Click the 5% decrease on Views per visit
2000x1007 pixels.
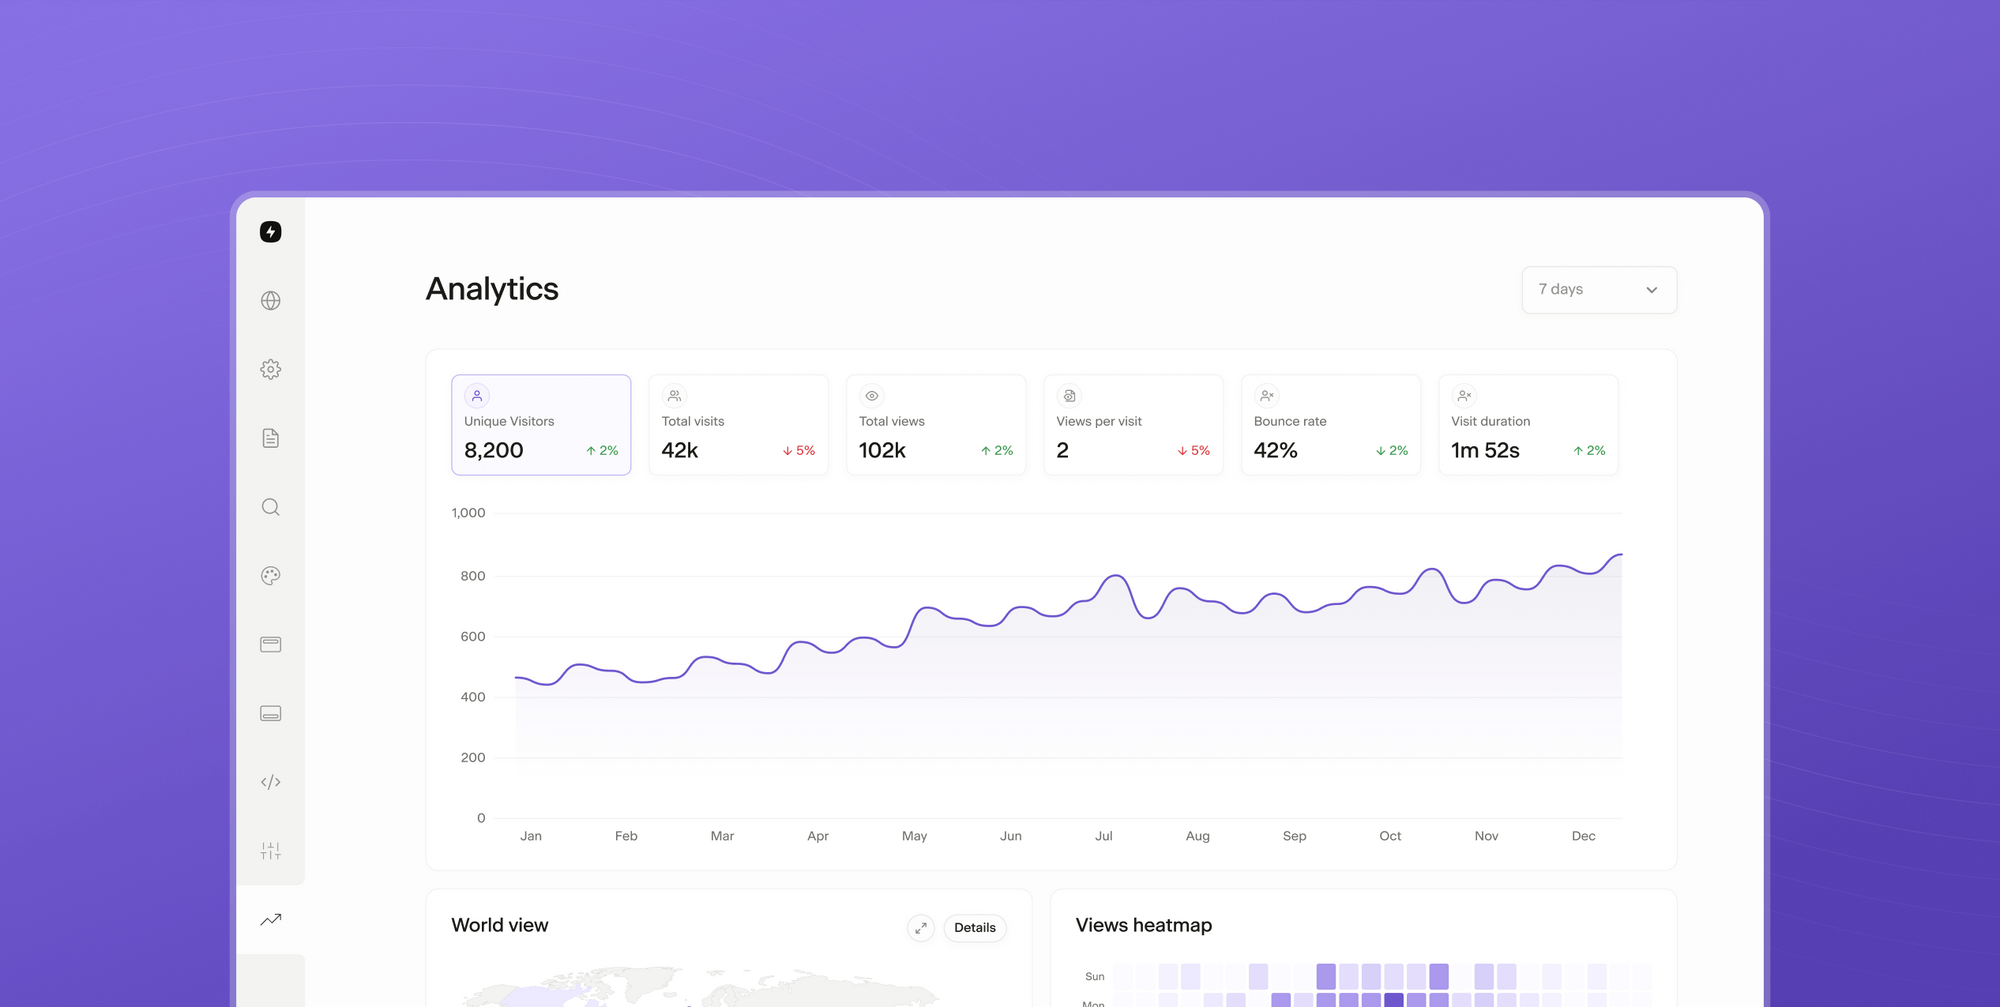pyautogui.click(x=1194, y=451)
